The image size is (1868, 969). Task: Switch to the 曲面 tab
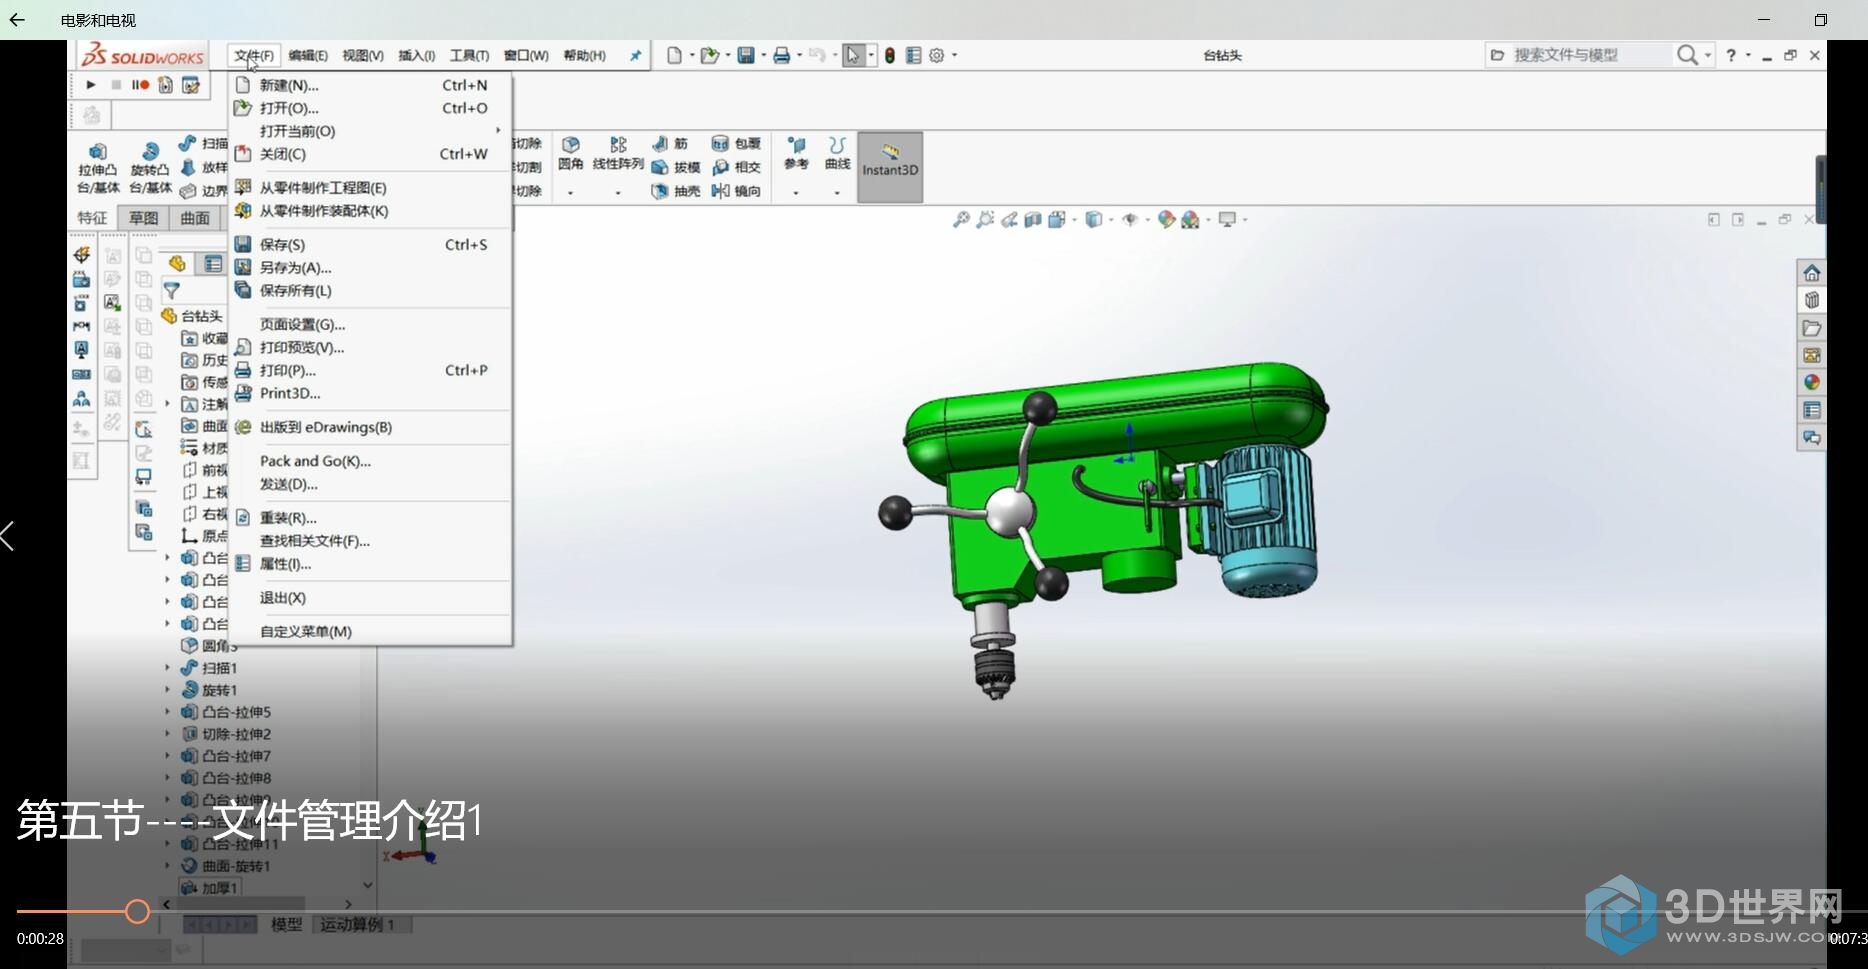[x=195, y=218]
